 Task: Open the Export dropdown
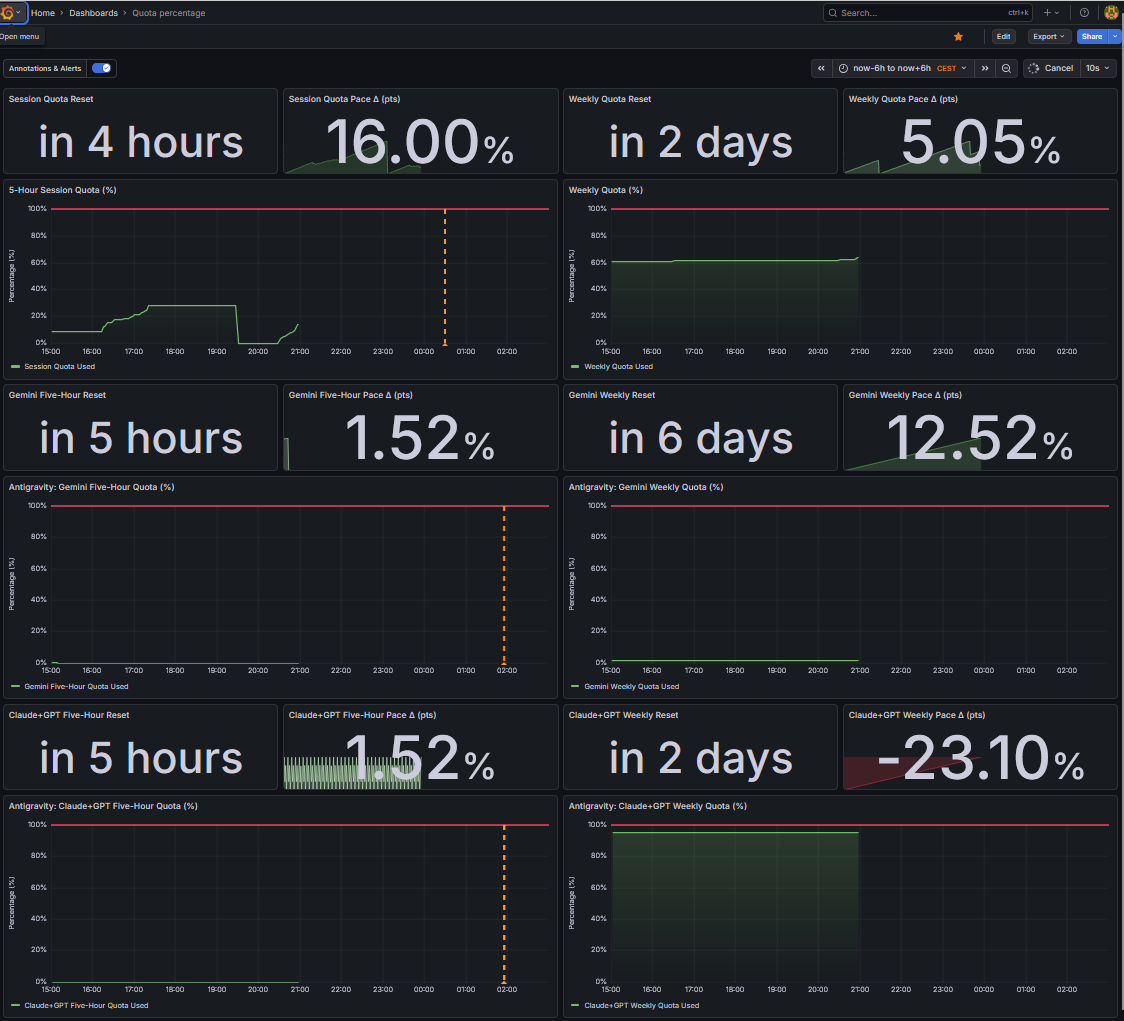[1049, 37]
